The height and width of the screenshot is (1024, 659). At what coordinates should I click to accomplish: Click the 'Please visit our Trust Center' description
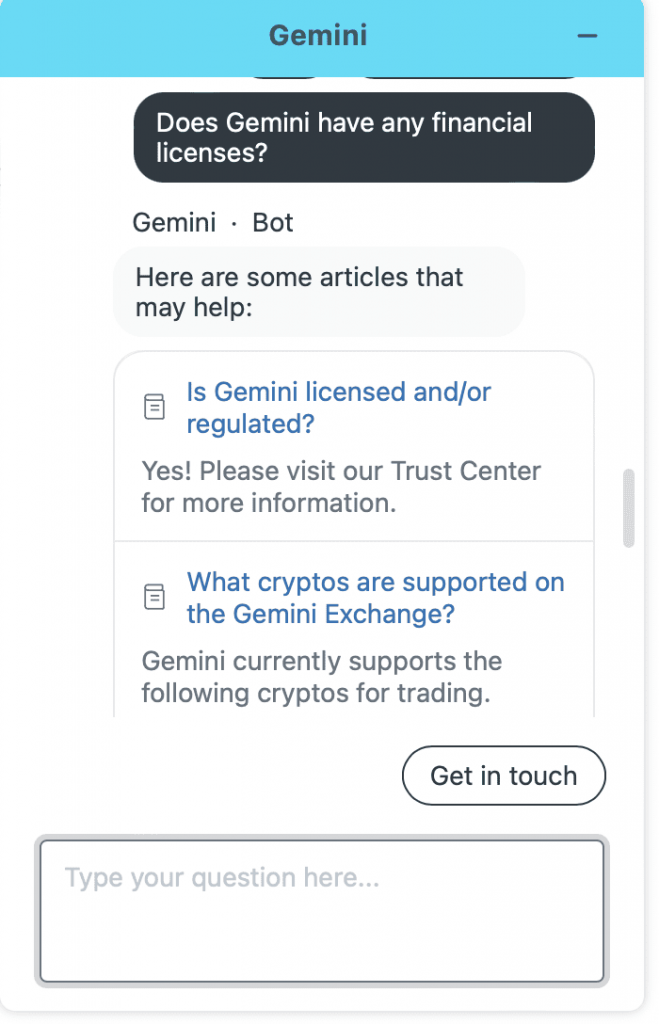coord(341,487)
